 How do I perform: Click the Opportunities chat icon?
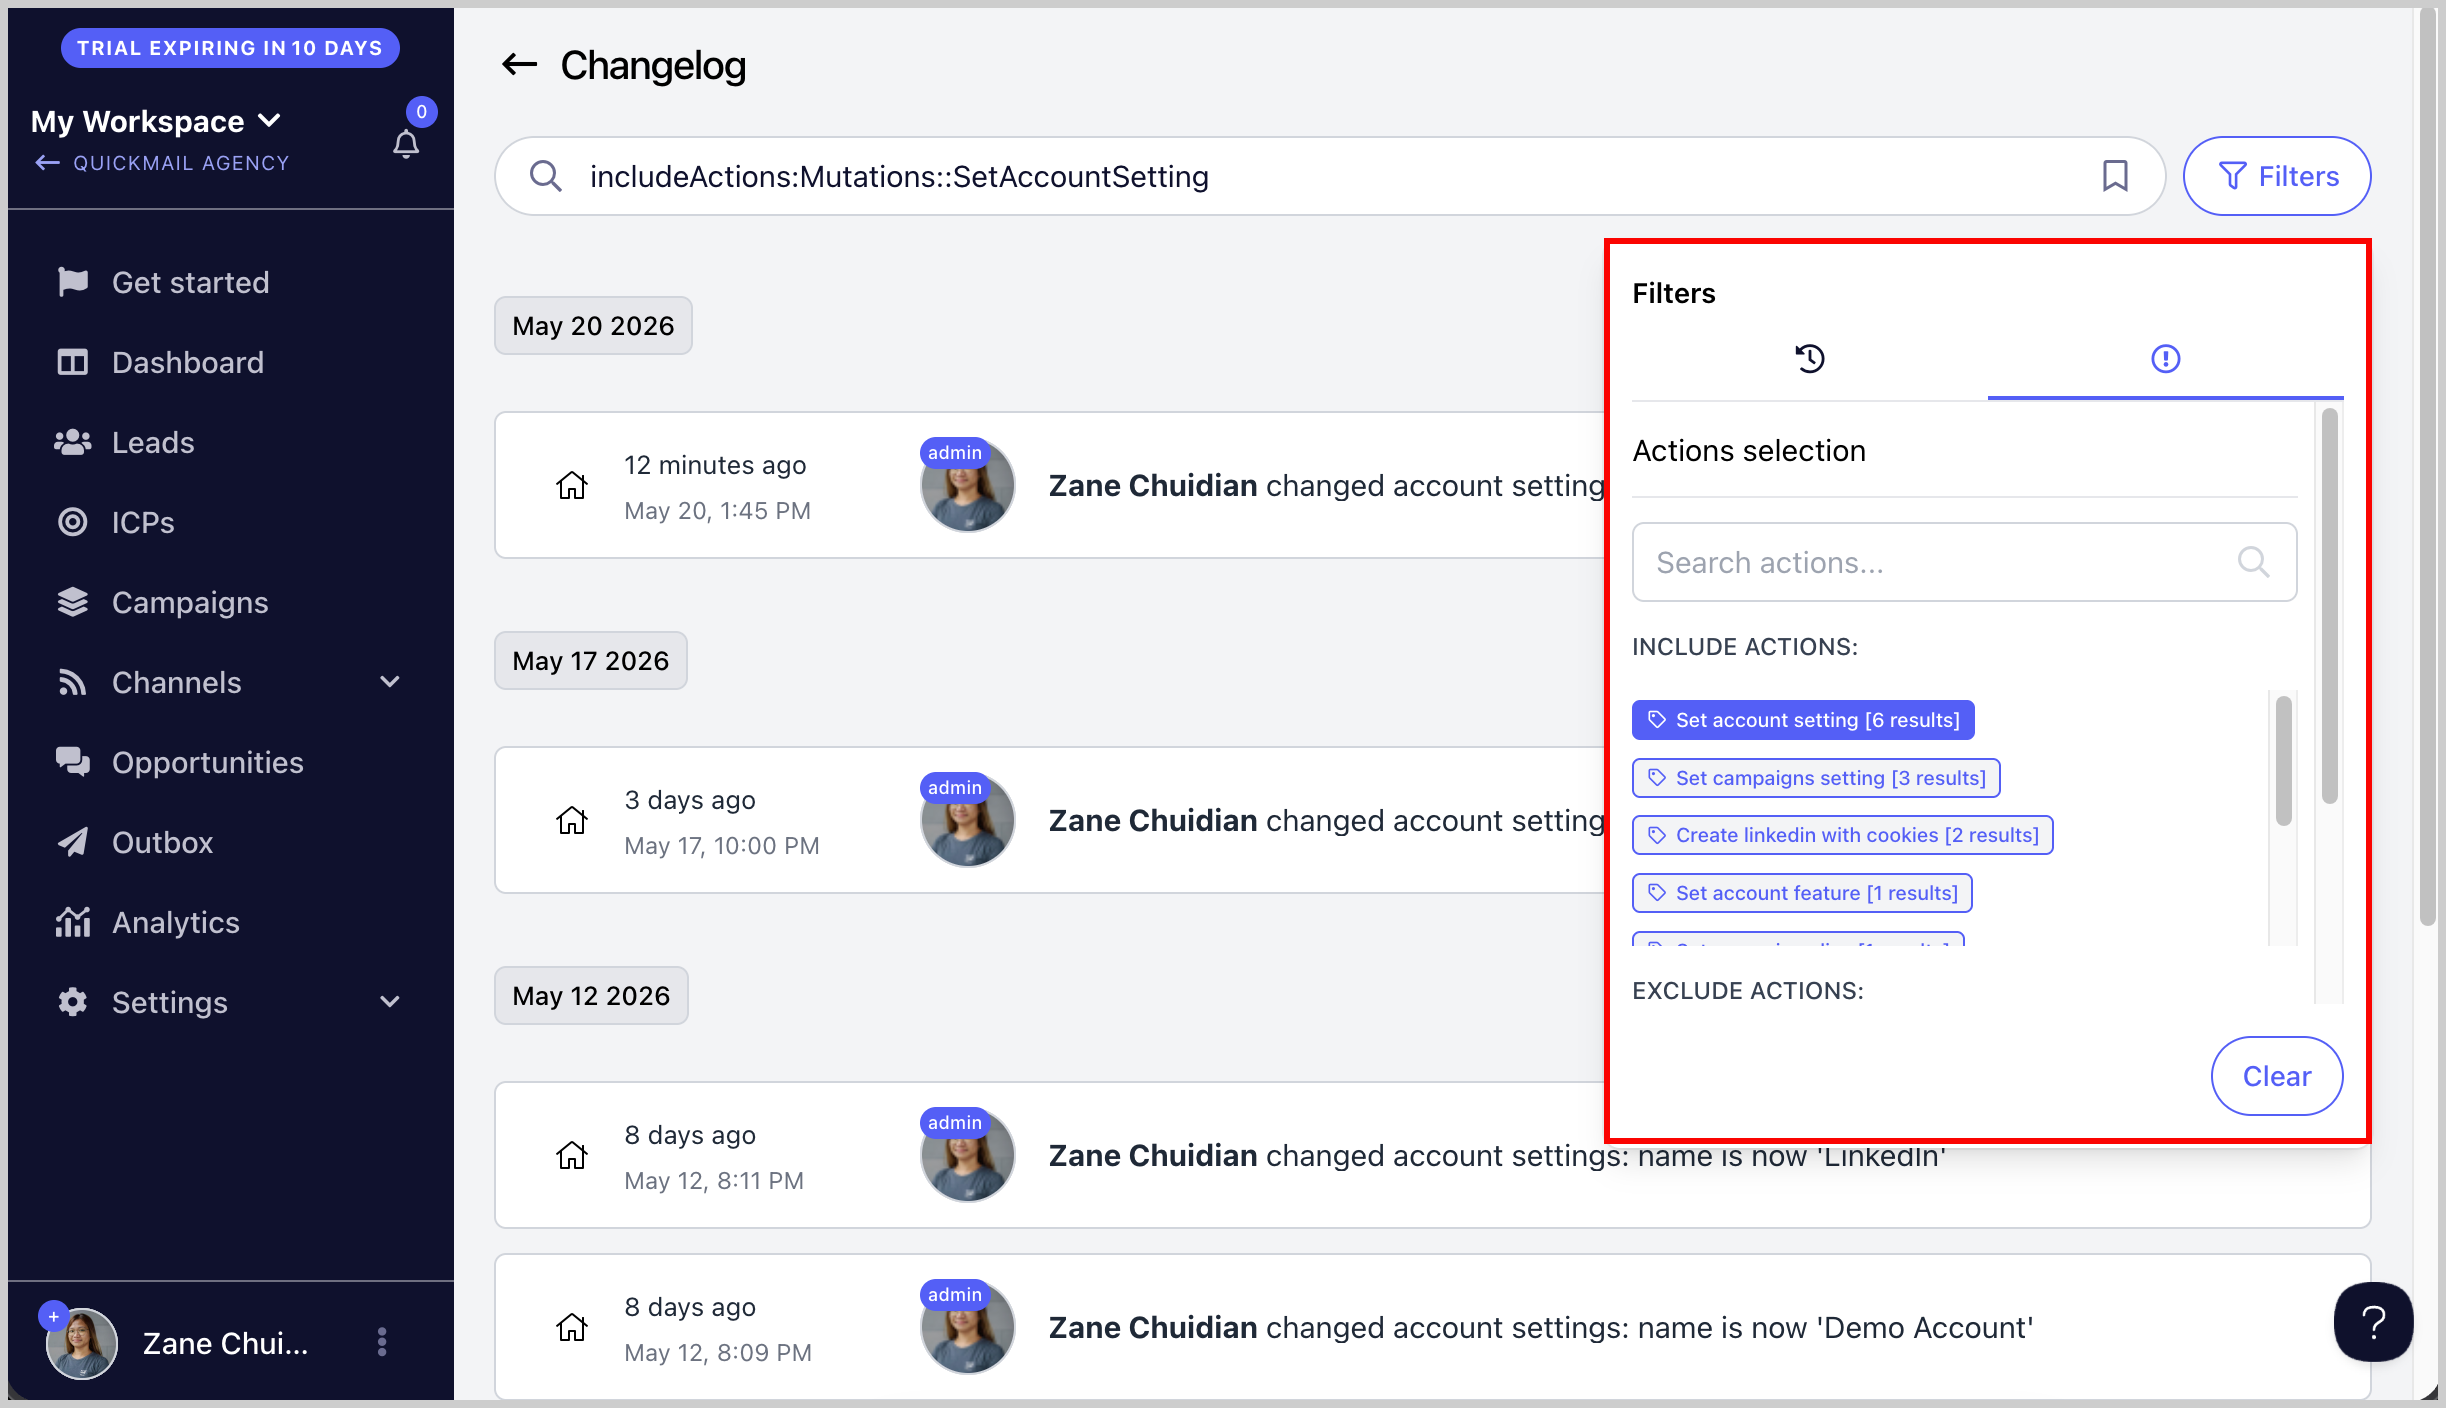coord(72,762)
